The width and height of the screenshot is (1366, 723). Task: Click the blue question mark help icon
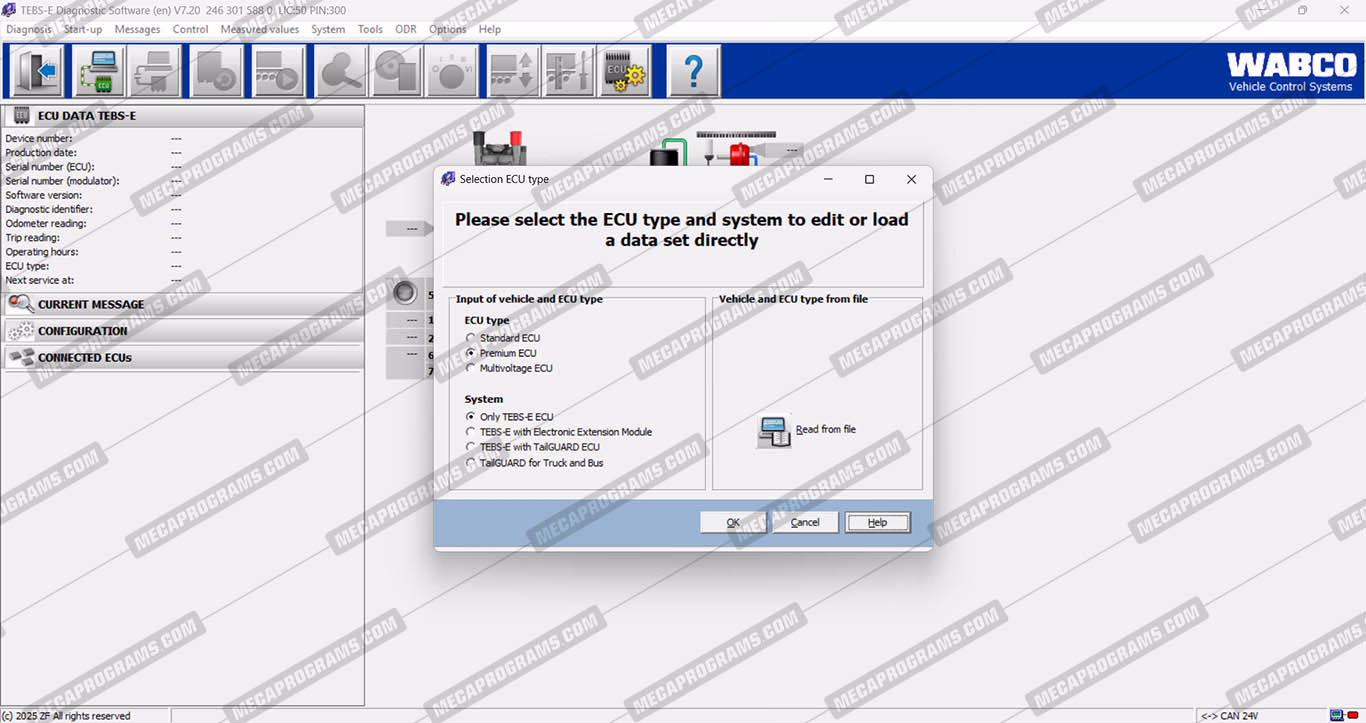click(x=693, y=71)
